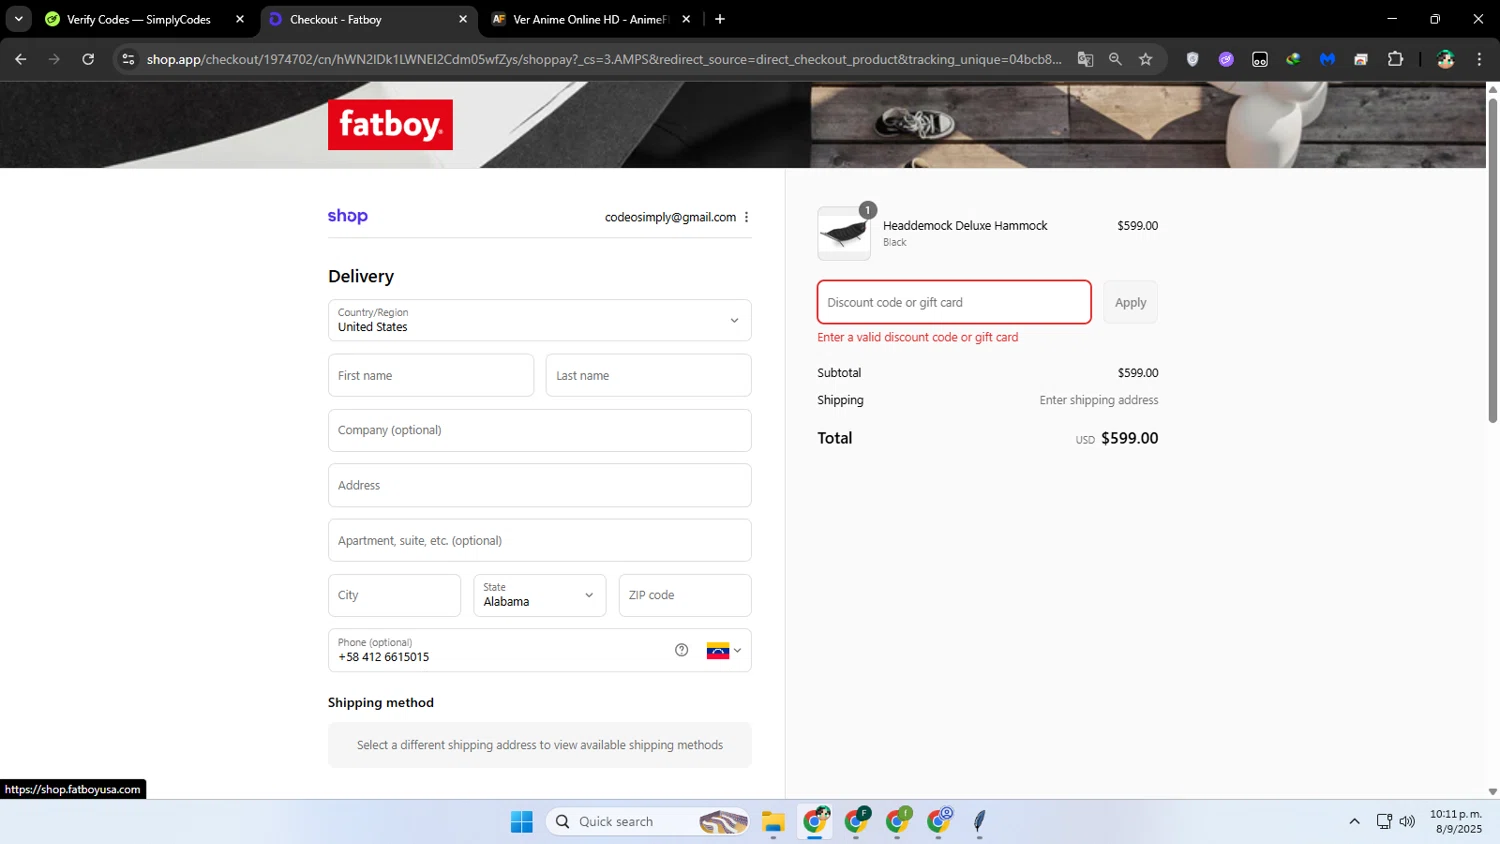Click the First name field
Image resolution: width=1500 pixels, height=844 pixels.
point(431,375)
